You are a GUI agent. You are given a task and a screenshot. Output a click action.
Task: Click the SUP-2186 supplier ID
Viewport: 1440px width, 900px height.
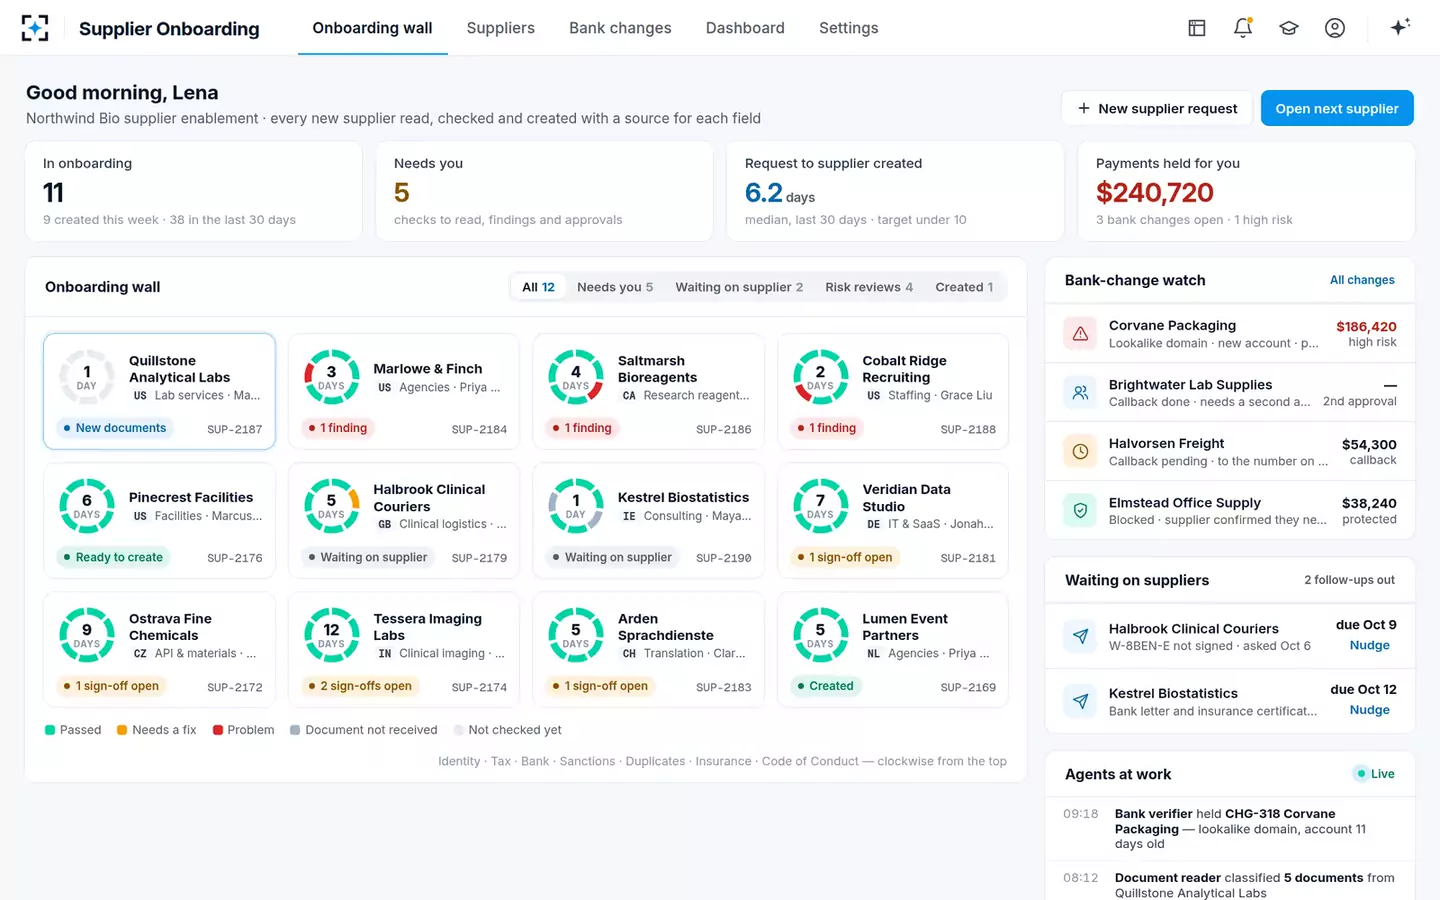(x=723, y=429)
